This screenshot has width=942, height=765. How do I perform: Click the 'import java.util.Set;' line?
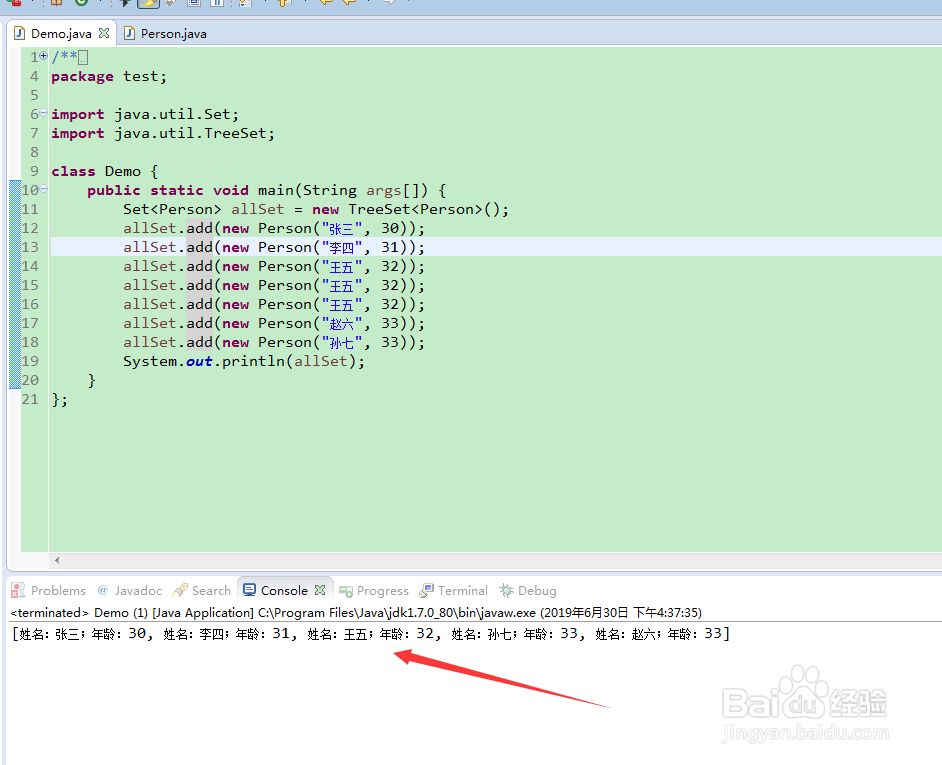pyautogui.click(x=145, y=114)
